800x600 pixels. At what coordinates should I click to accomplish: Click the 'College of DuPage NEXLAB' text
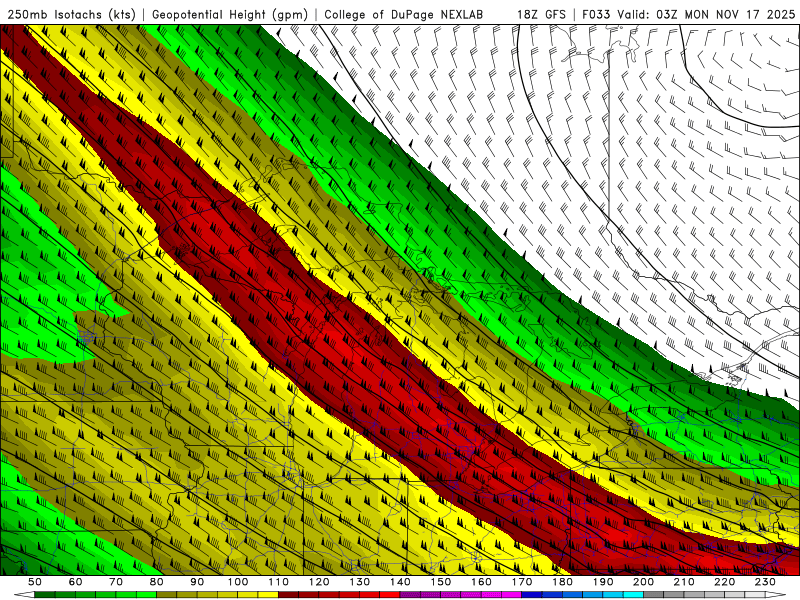coord(404,15)
